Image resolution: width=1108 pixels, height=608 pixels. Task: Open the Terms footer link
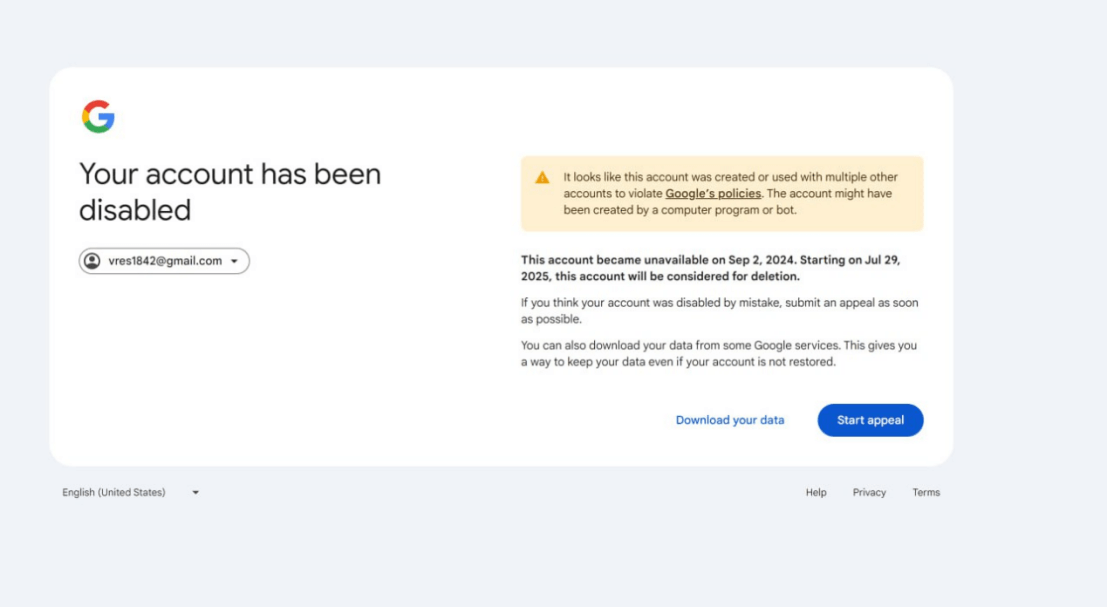coord(926,493)
